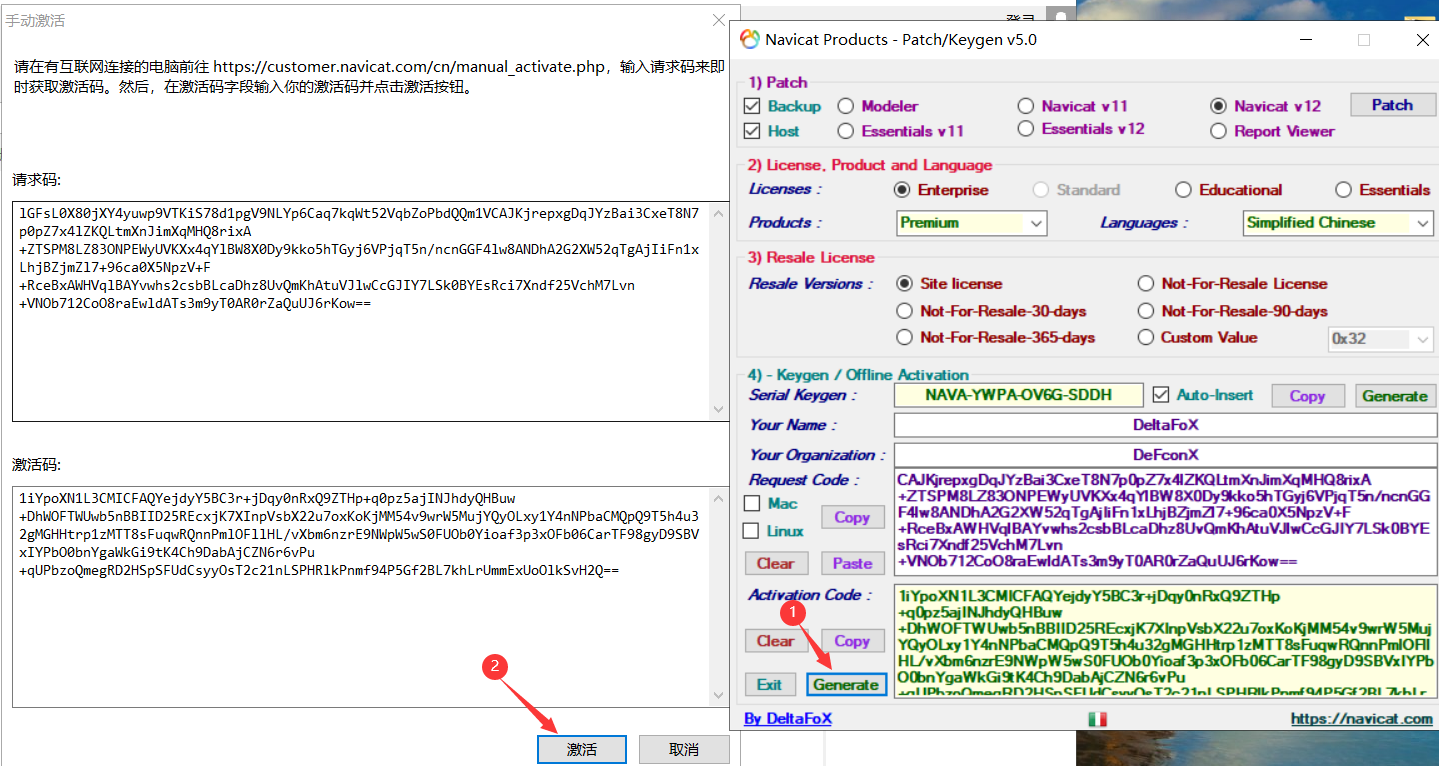Screen dimensions: 1439x766
Task: Enable the Mac request code checkbox
Action: pyautogui.click(x=752, y=503)
